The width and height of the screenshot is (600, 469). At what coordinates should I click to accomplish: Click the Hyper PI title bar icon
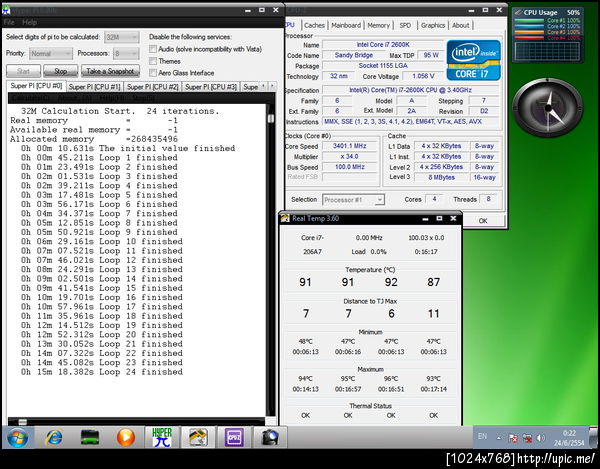tap(6, 10)
